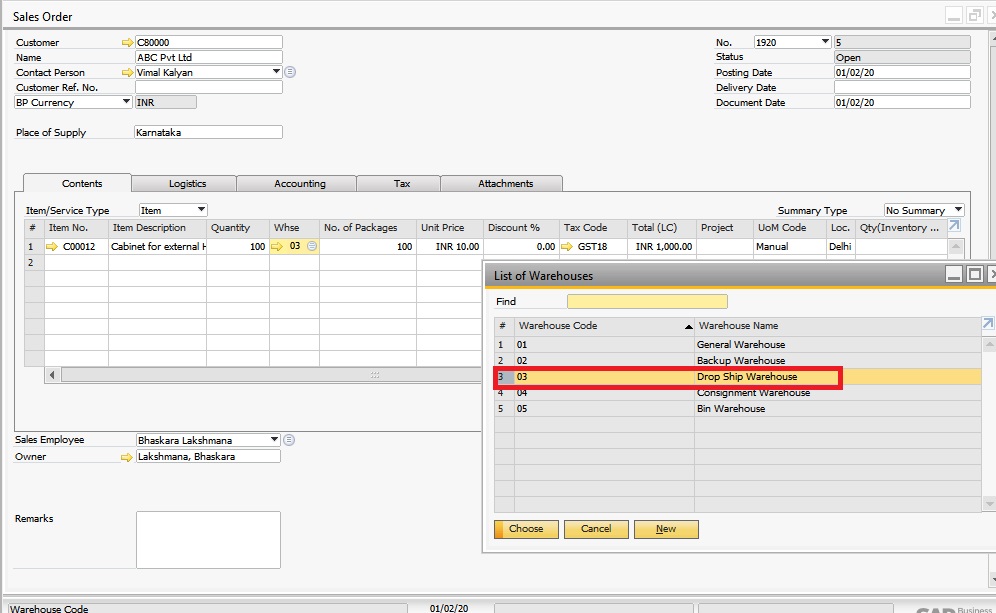Open linked document via Item No. C00012 arrow

[x=51, y=246]
